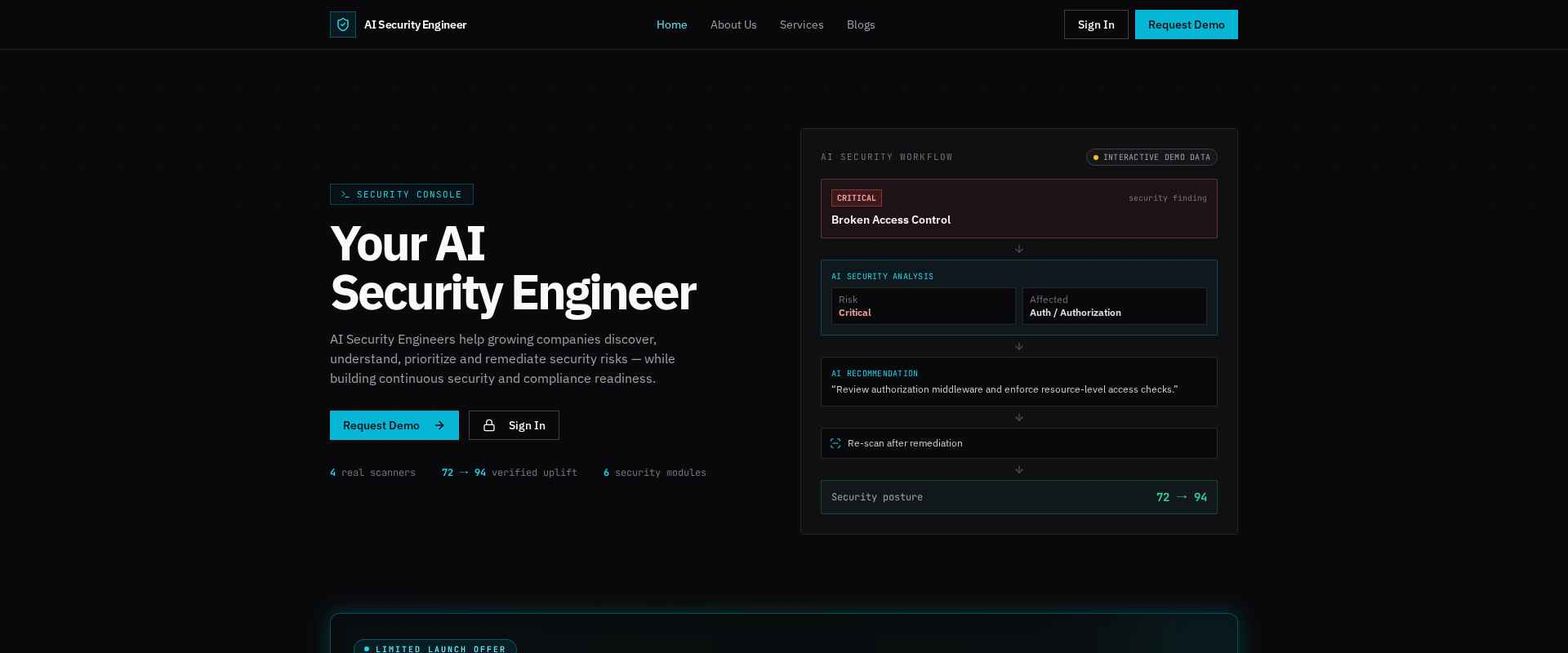Click the shield logo icon in header
This screenshot has width=1568, height=653.
click(x=343, y=25)
